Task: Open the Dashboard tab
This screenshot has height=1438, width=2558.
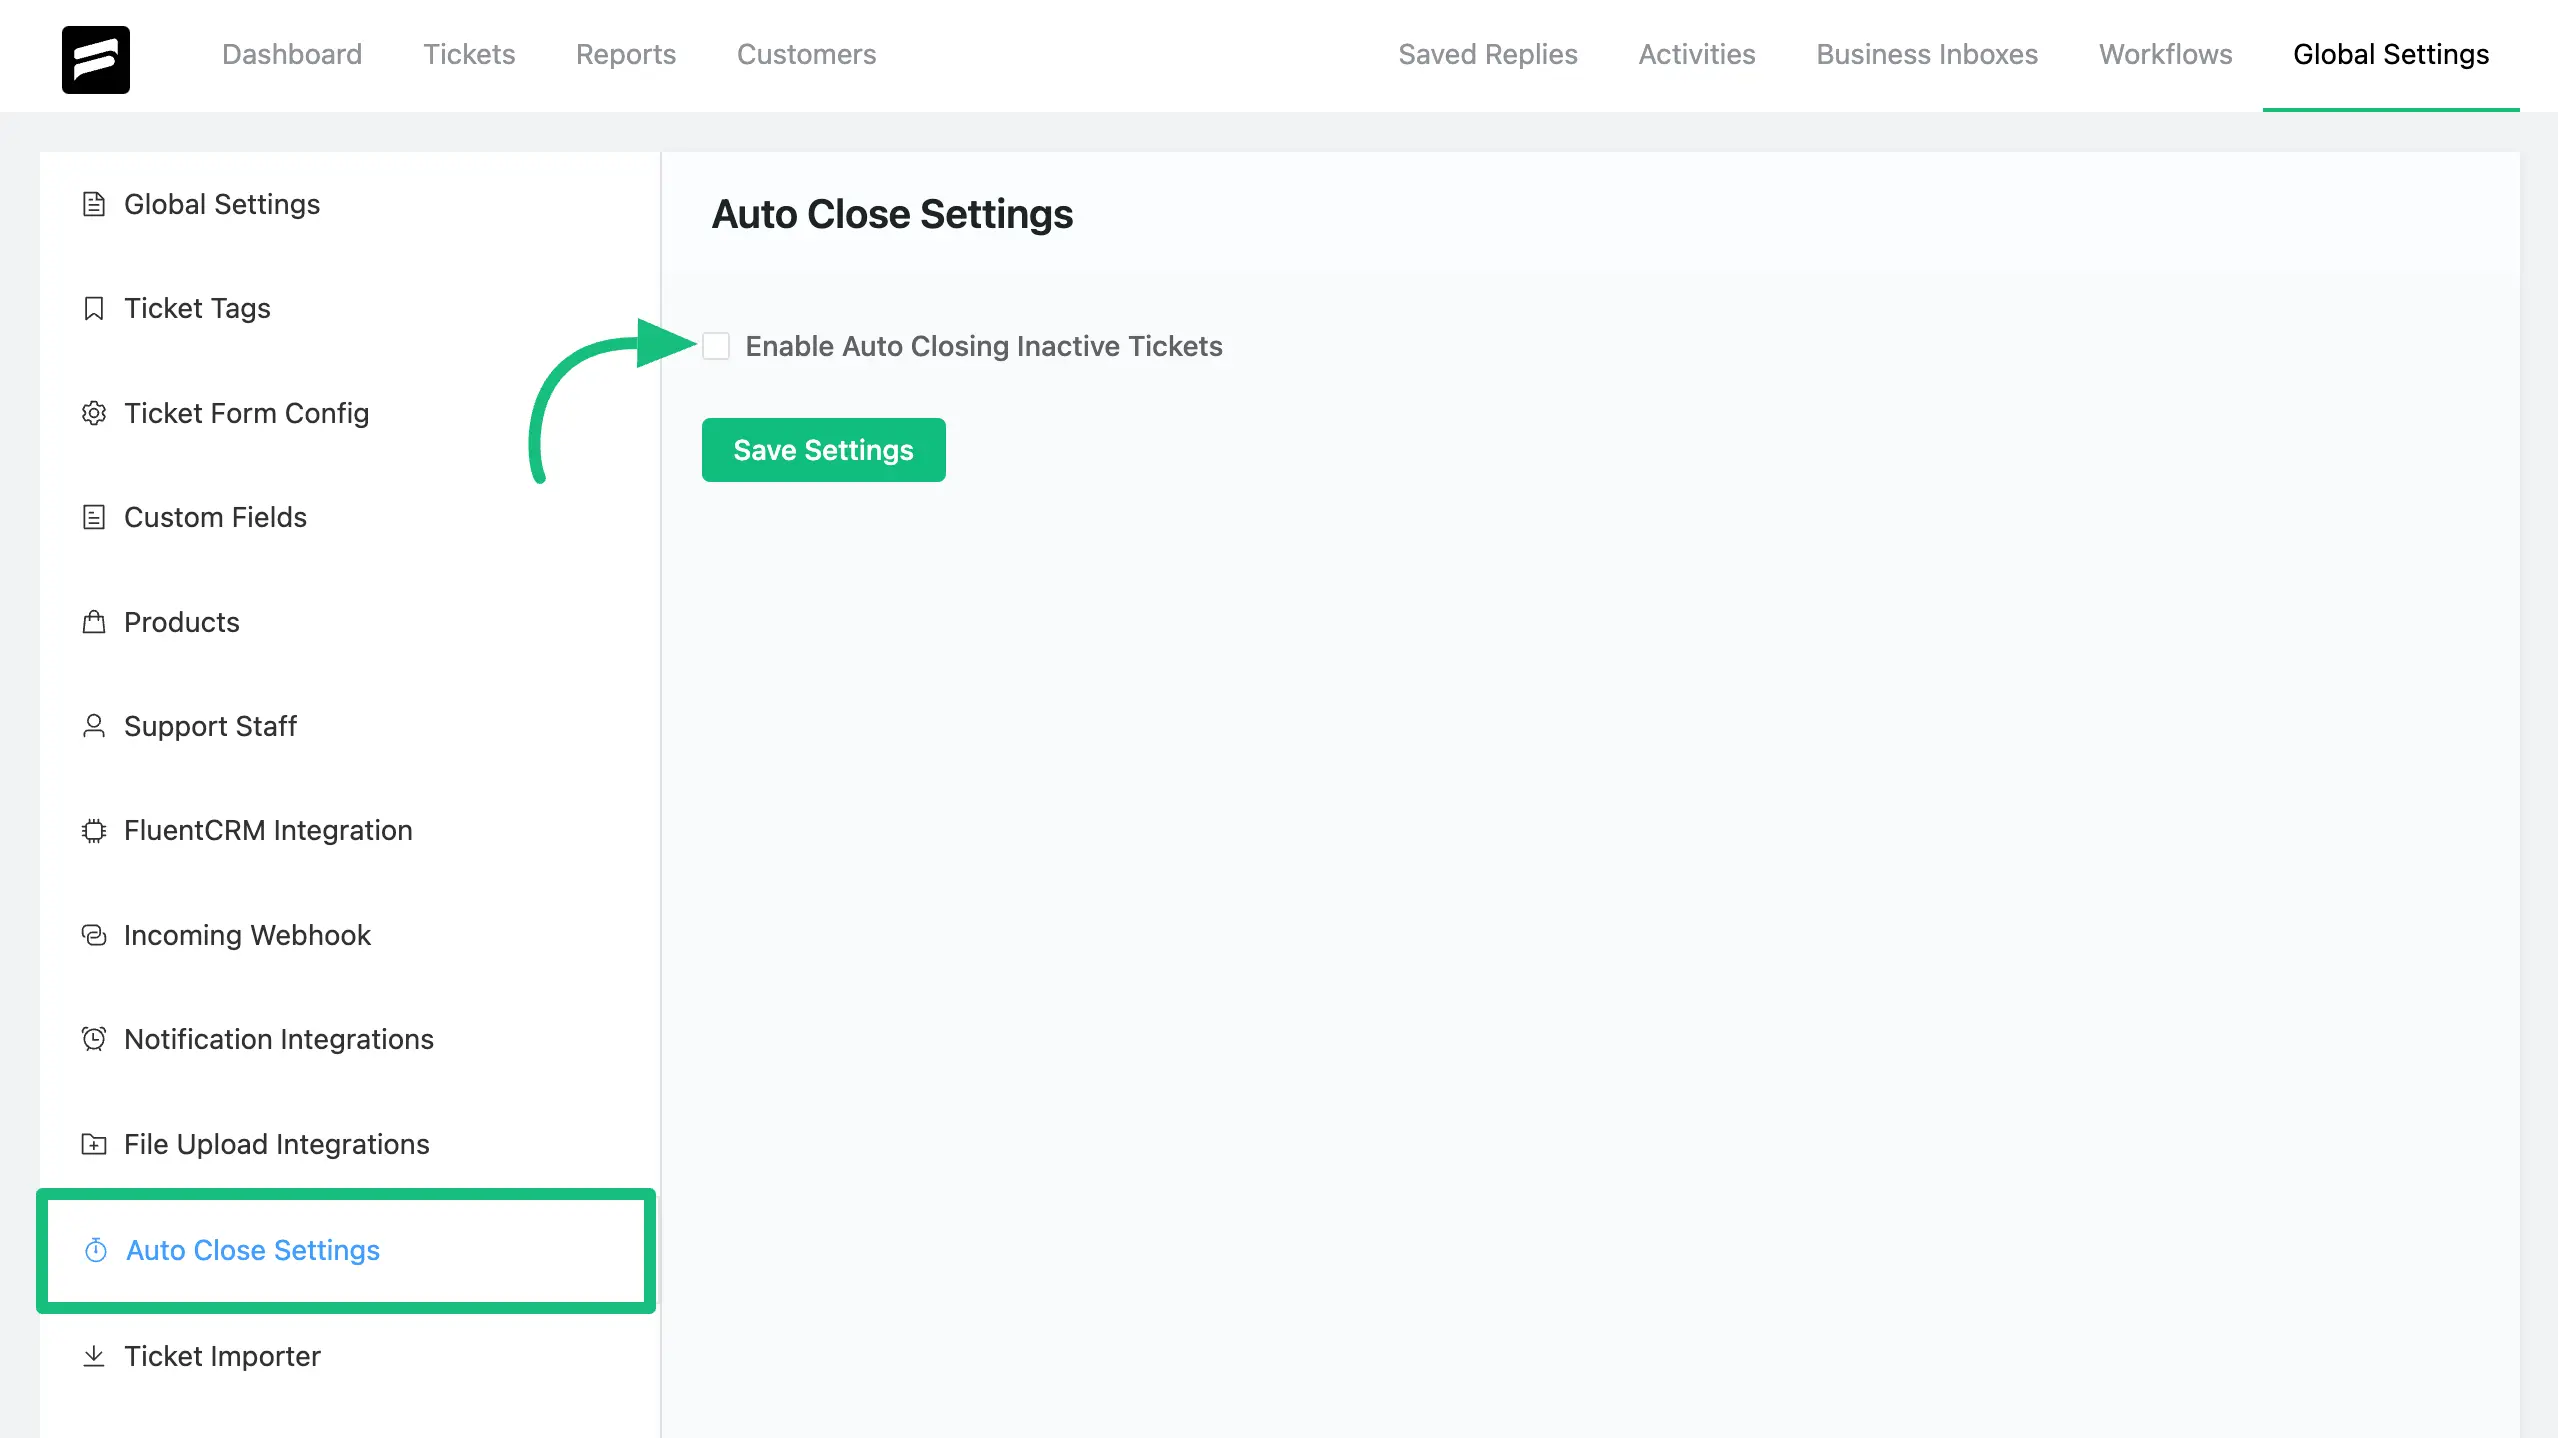Action: tap(292, 54)
